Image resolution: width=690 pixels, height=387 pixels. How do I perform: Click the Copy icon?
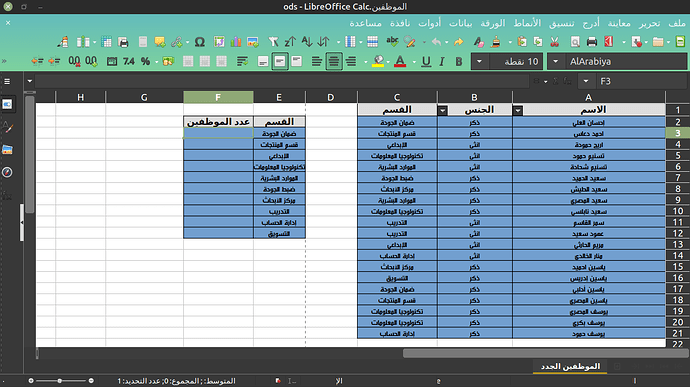(538, 42)
